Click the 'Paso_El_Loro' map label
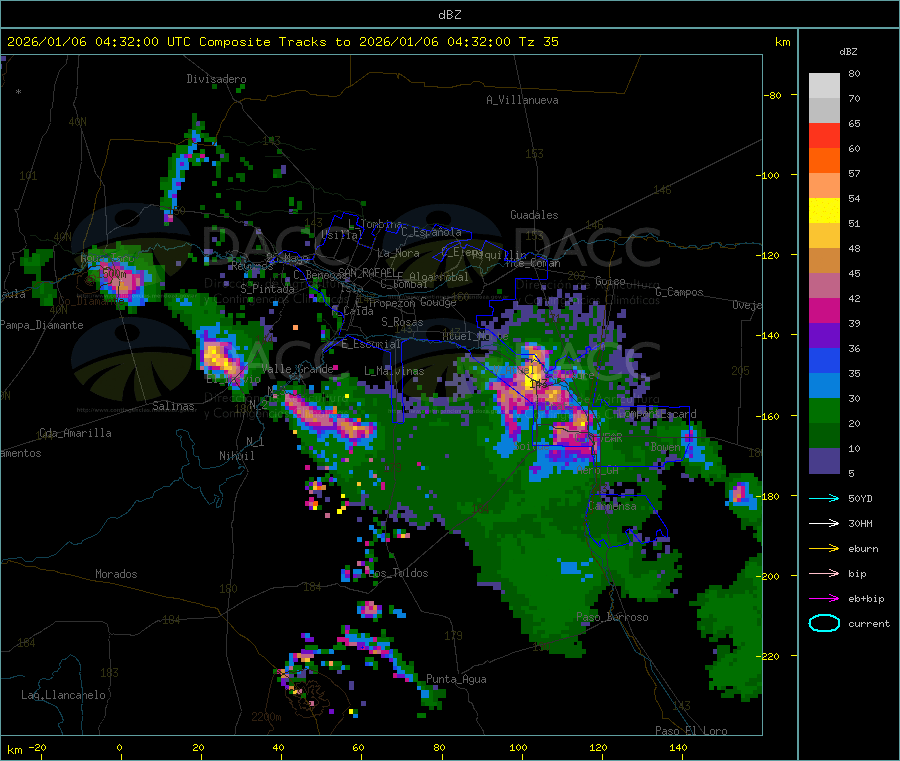 (x=691, y=731)
